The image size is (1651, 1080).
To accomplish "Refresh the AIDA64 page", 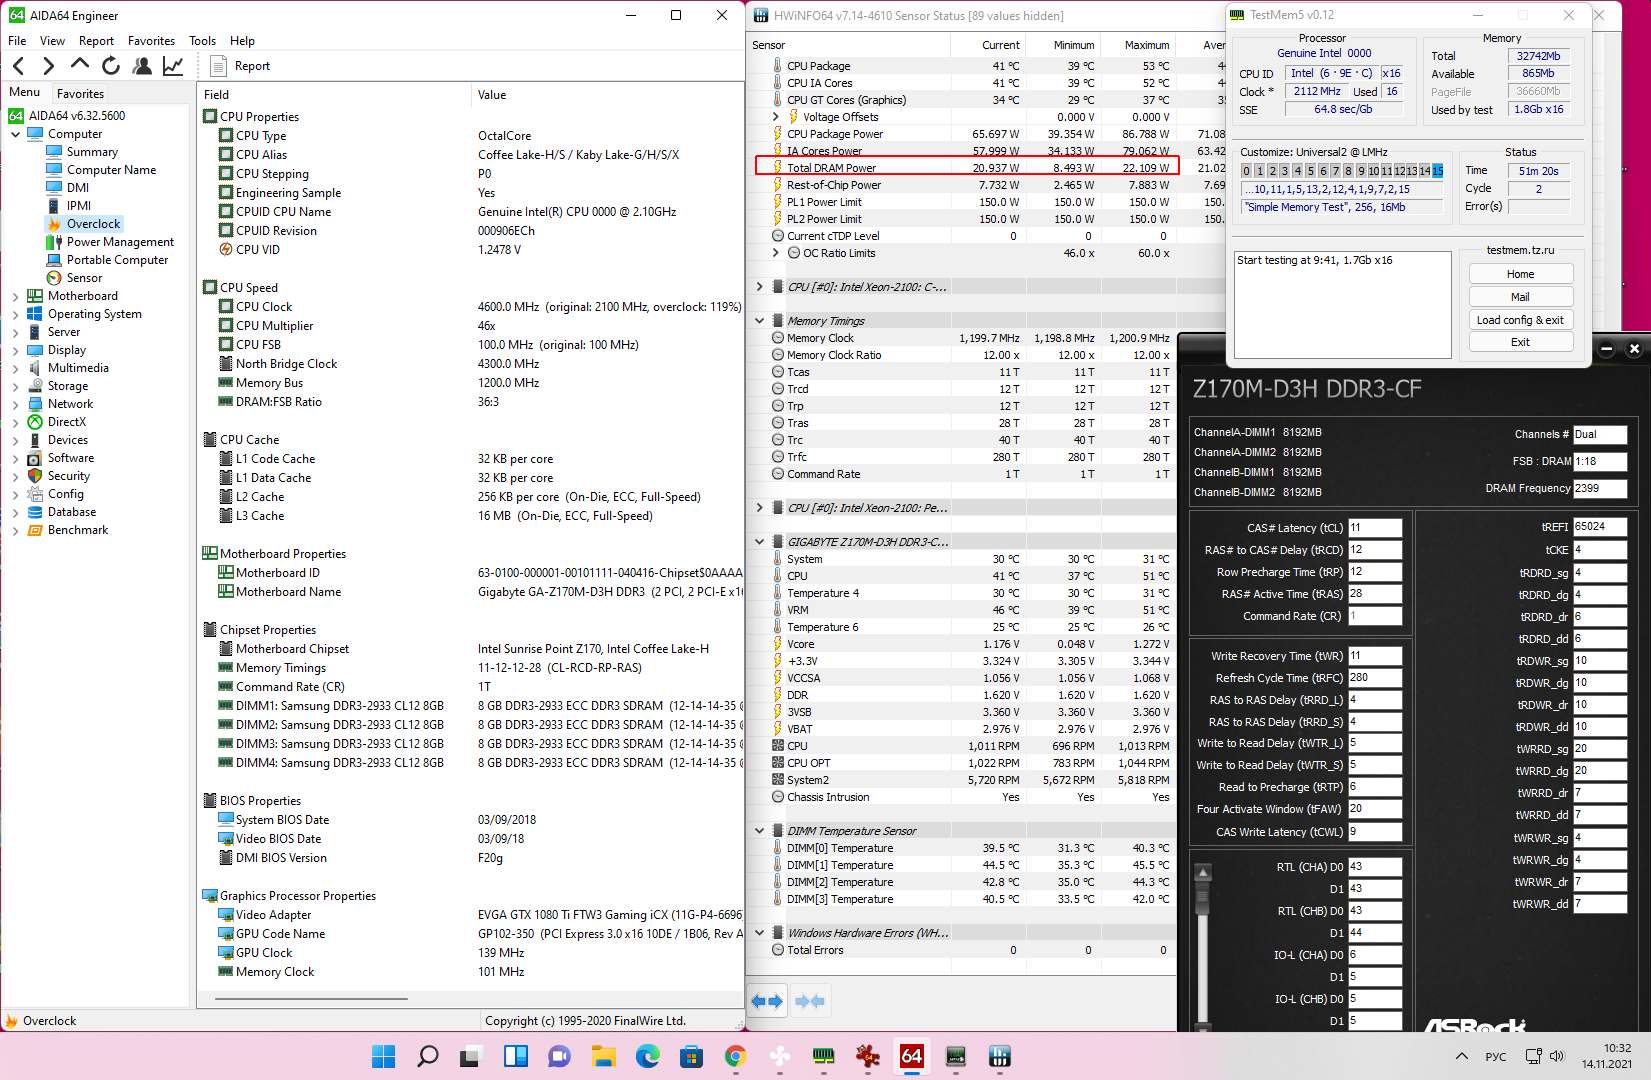I will pos(110,66).
